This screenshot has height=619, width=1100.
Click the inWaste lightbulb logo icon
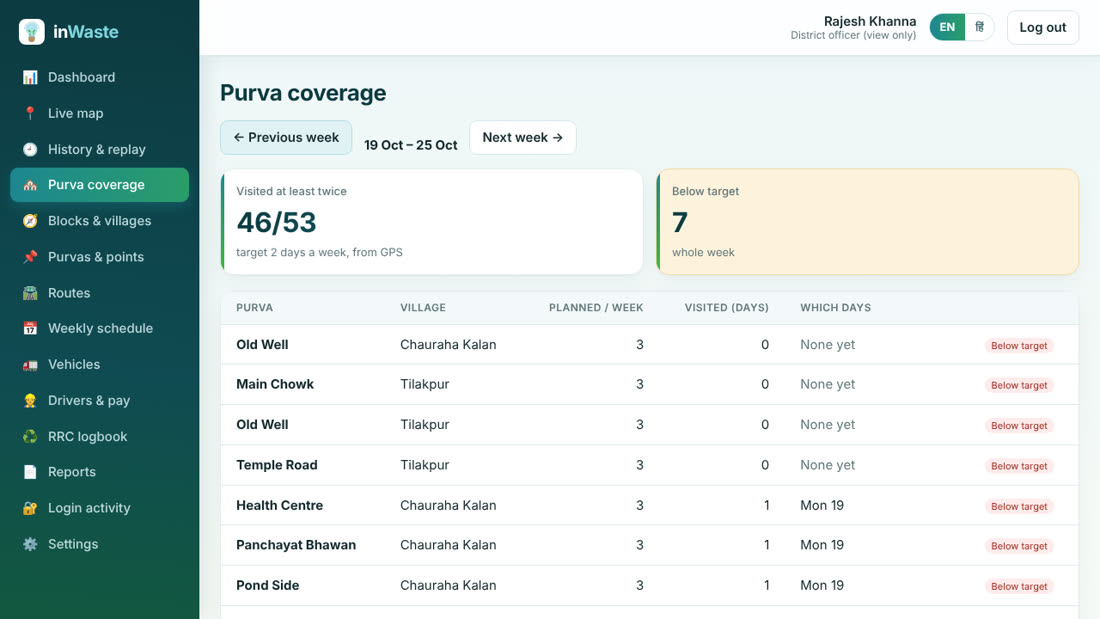pyautogui.click(x=32, y=32)
